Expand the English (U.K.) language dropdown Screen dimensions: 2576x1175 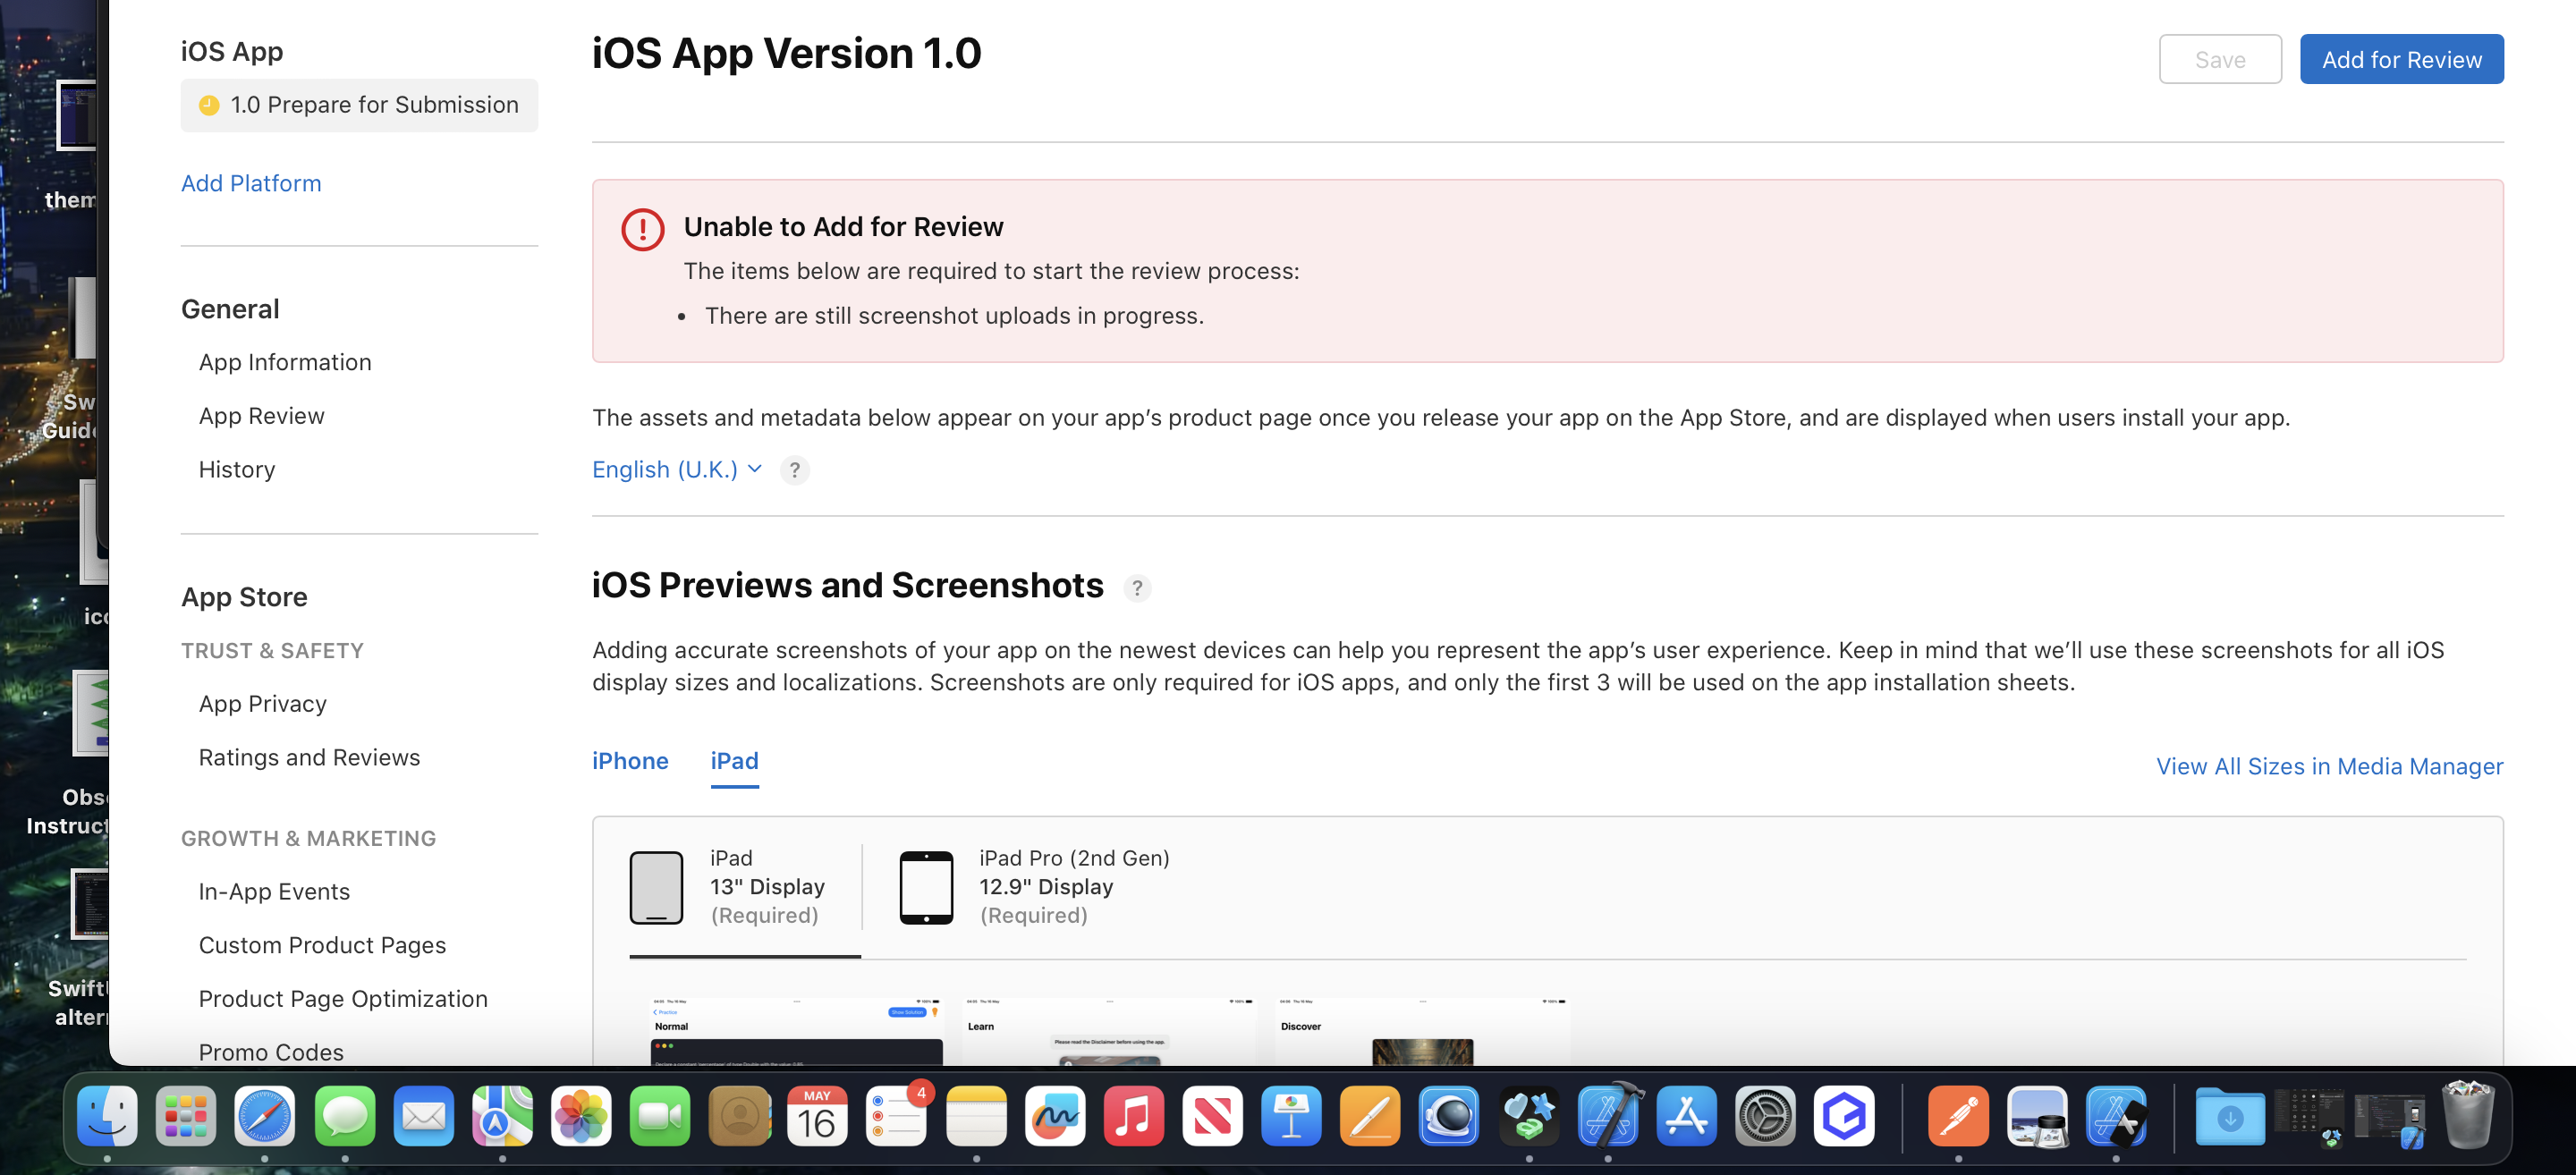click(676, 470)
